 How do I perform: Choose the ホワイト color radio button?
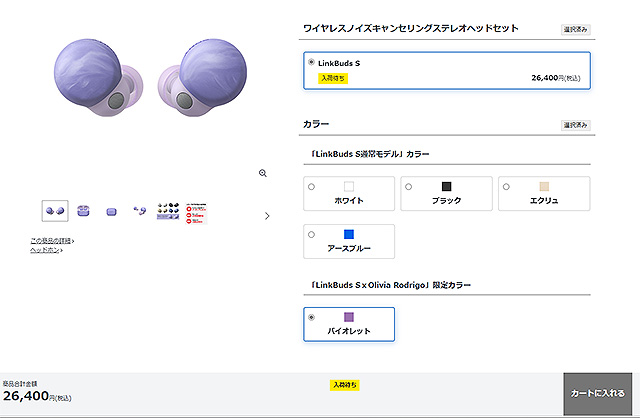click(x=311, y=187)
